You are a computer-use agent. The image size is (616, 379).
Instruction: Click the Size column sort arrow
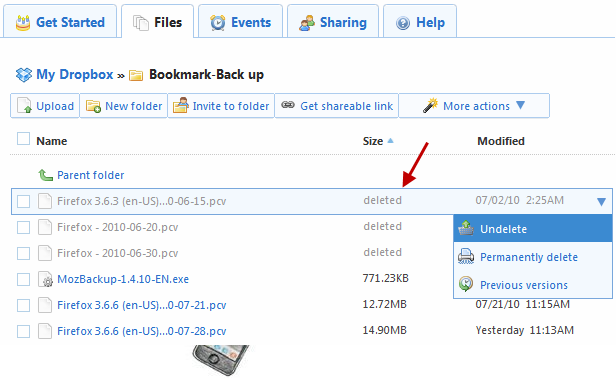tap(390, 141)
